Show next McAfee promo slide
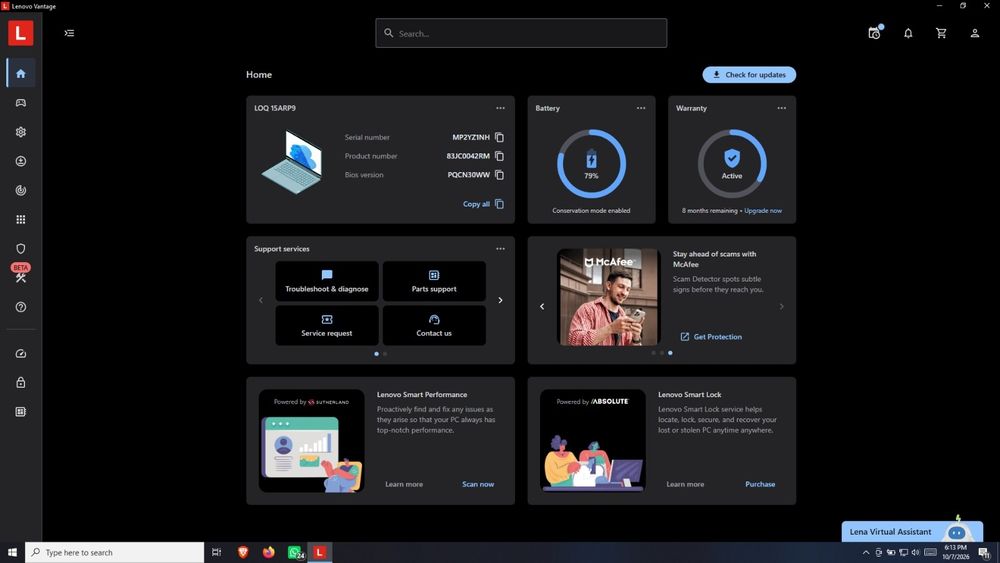The height and width of the screenshot is (563, 1000). point(781,307)
